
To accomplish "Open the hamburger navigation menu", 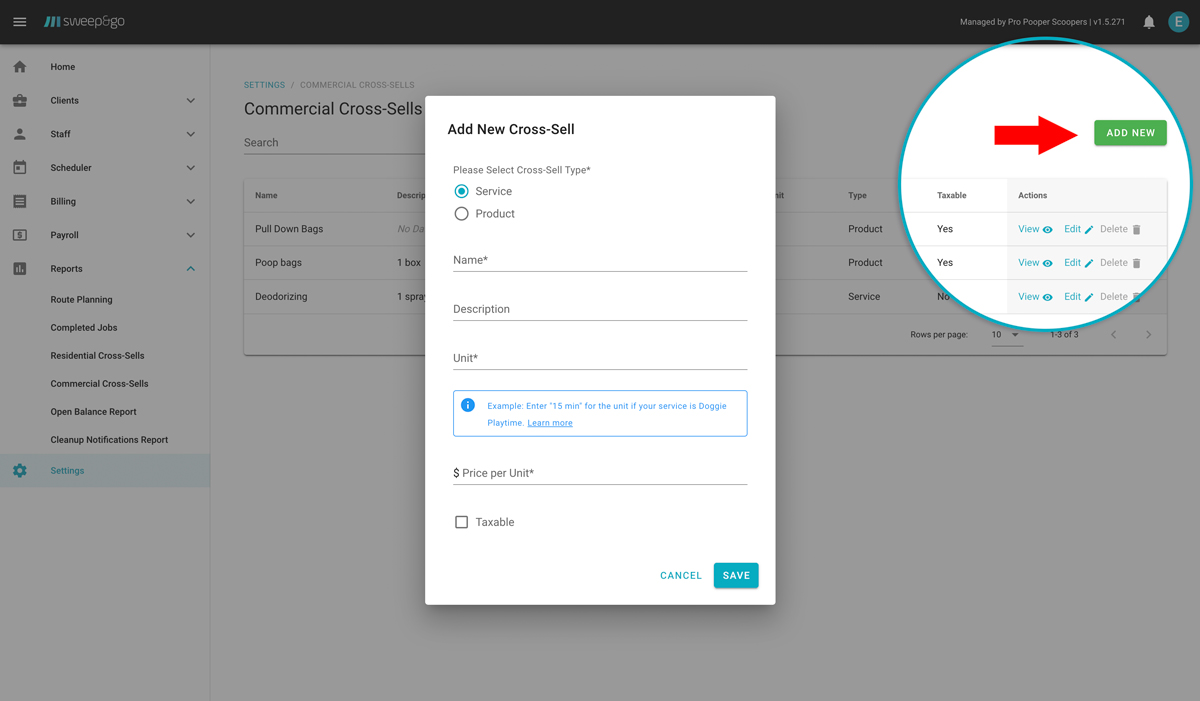I will [20, 22].
